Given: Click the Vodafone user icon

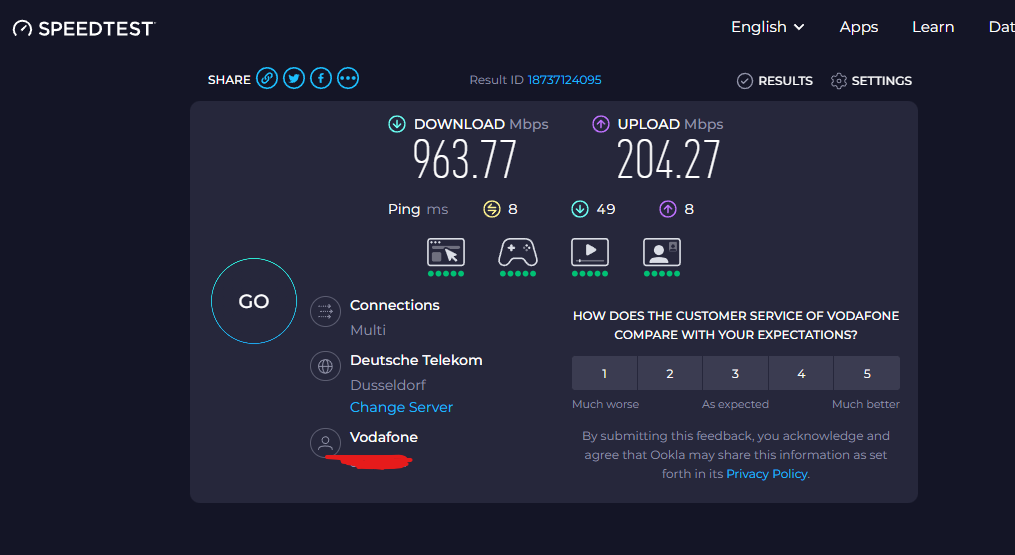Looking at the screenshot, I should [326, 443].
